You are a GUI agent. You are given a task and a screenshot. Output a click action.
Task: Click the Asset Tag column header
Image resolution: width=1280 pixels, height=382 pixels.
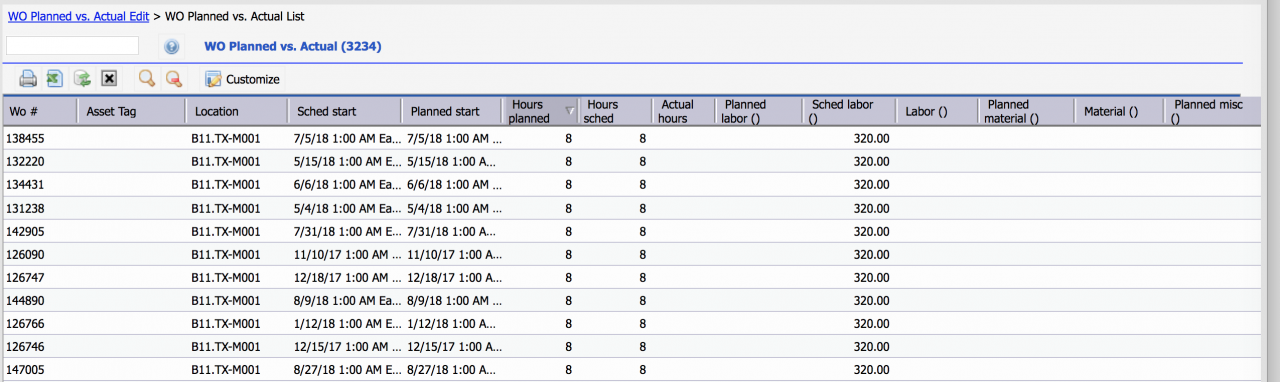pyautogui.click(x=131, y=111)
